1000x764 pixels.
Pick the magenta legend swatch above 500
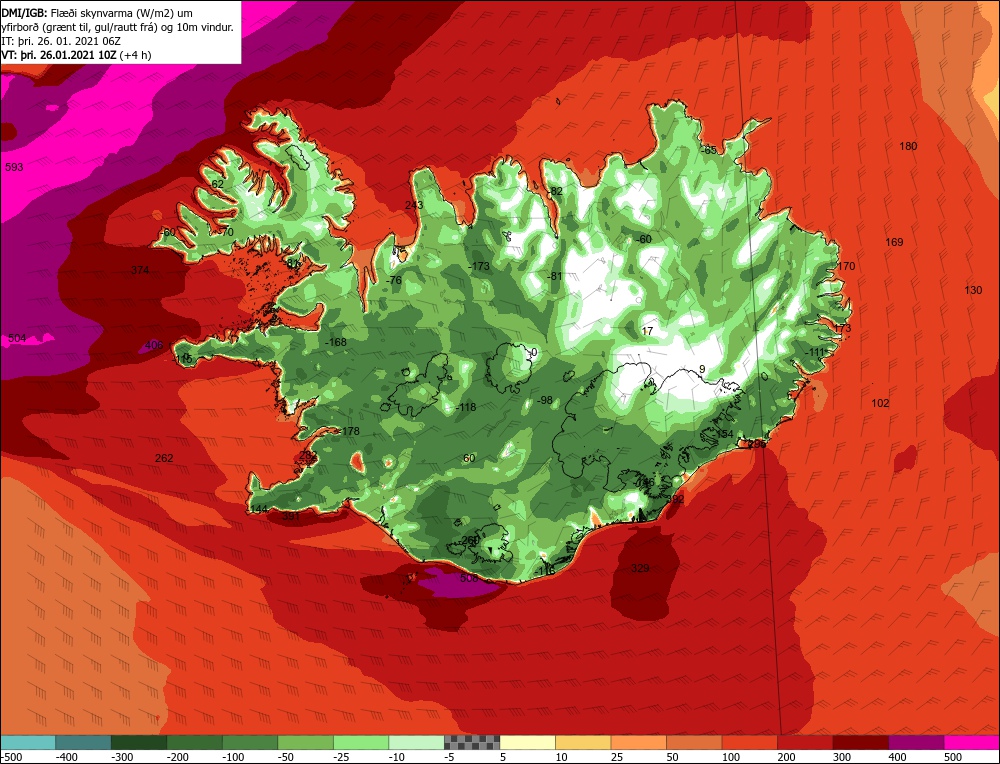(x=971, y=742)
